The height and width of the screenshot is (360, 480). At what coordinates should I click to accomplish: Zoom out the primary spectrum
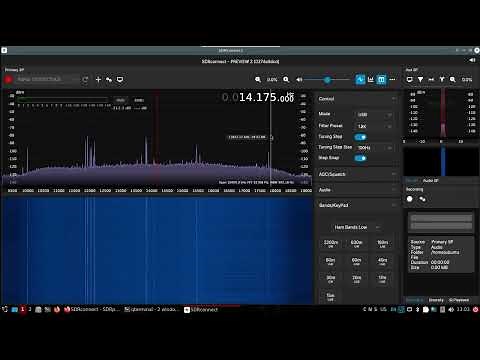click(x=258, y=79)
